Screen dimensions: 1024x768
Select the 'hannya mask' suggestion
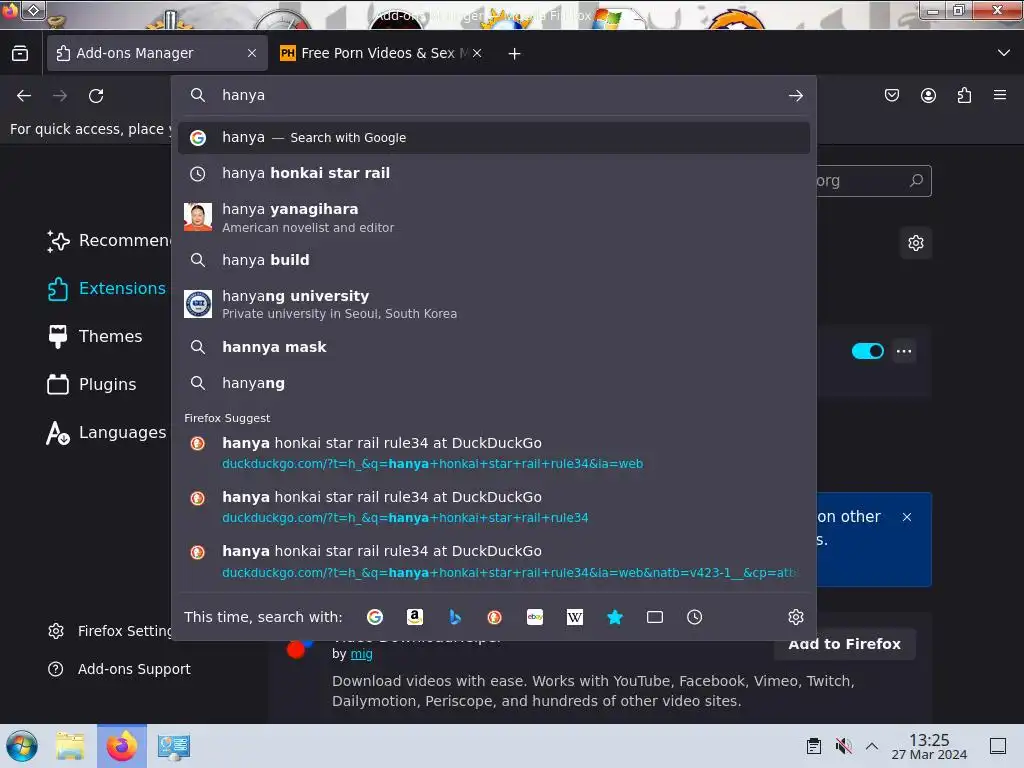[494, 347]
